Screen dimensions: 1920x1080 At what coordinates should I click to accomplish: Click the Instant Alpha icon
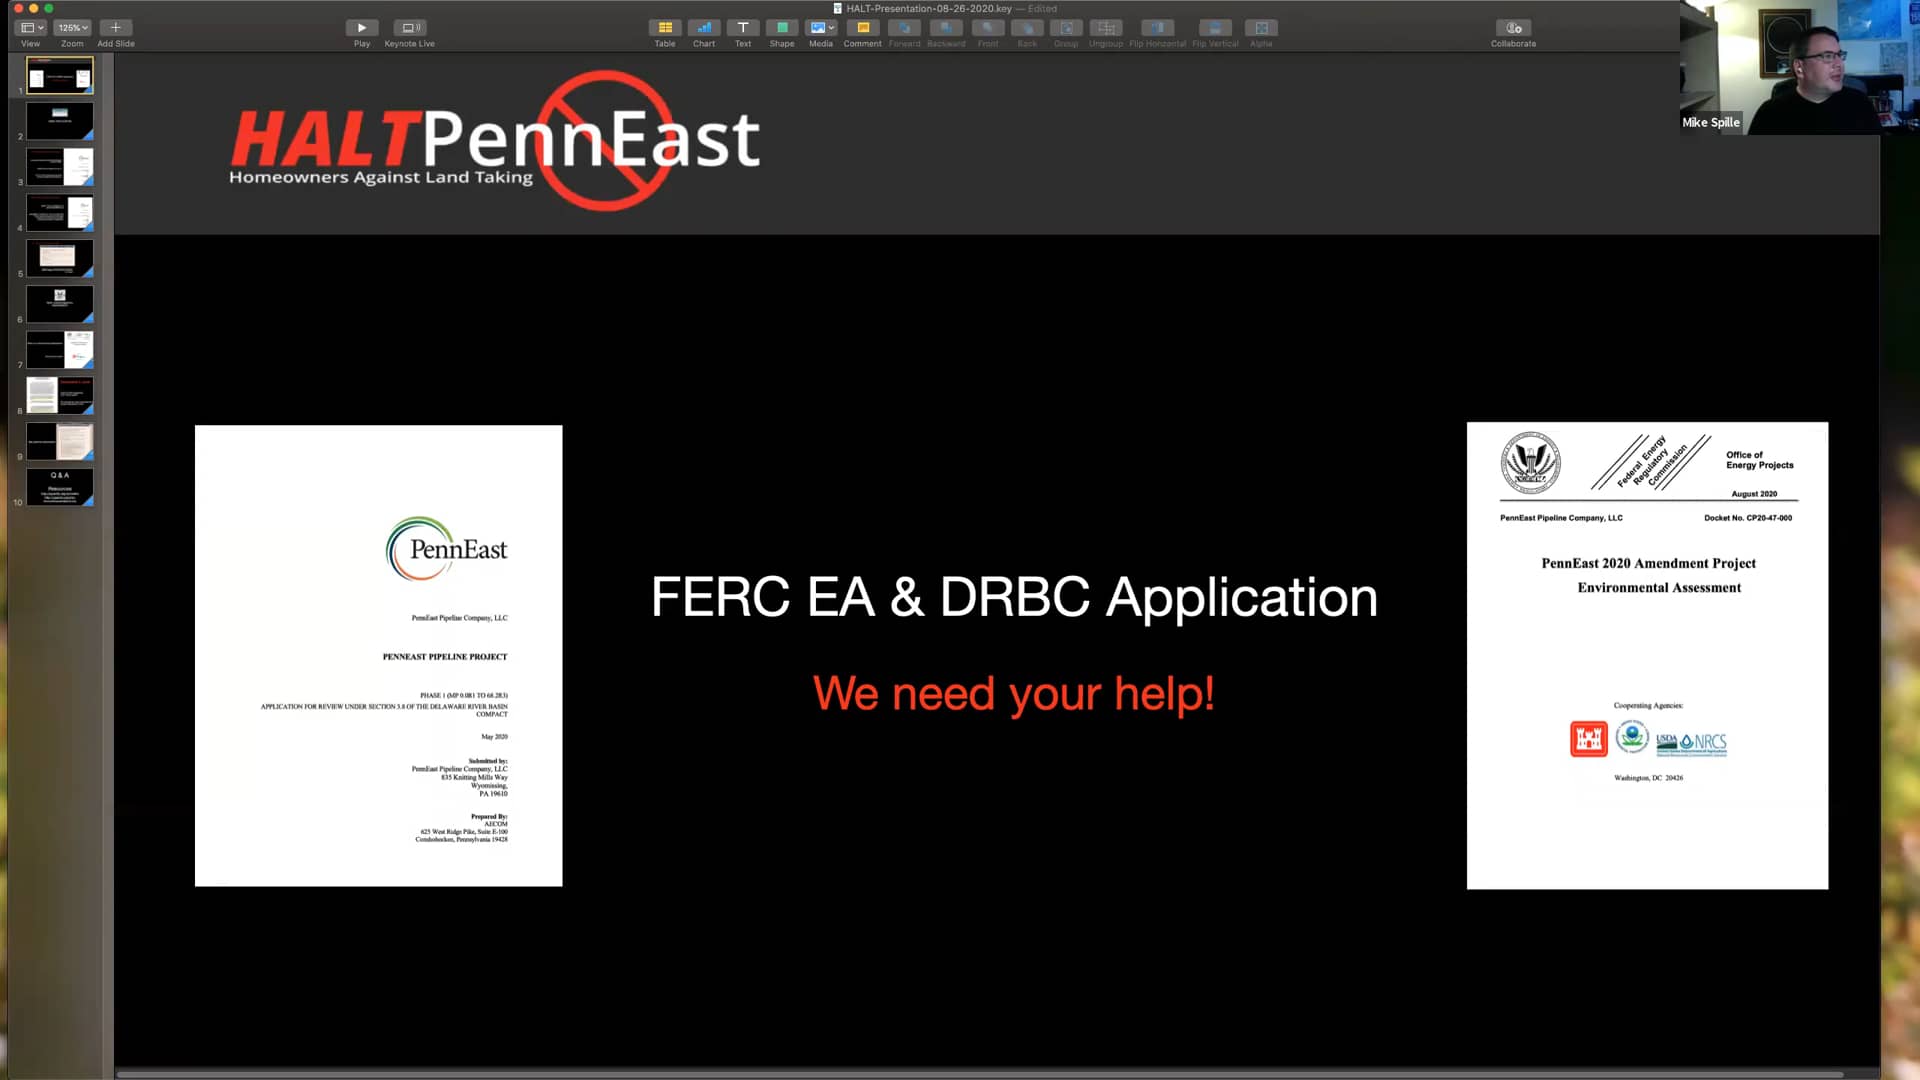pyautogui.click(x=1261, y=28)
